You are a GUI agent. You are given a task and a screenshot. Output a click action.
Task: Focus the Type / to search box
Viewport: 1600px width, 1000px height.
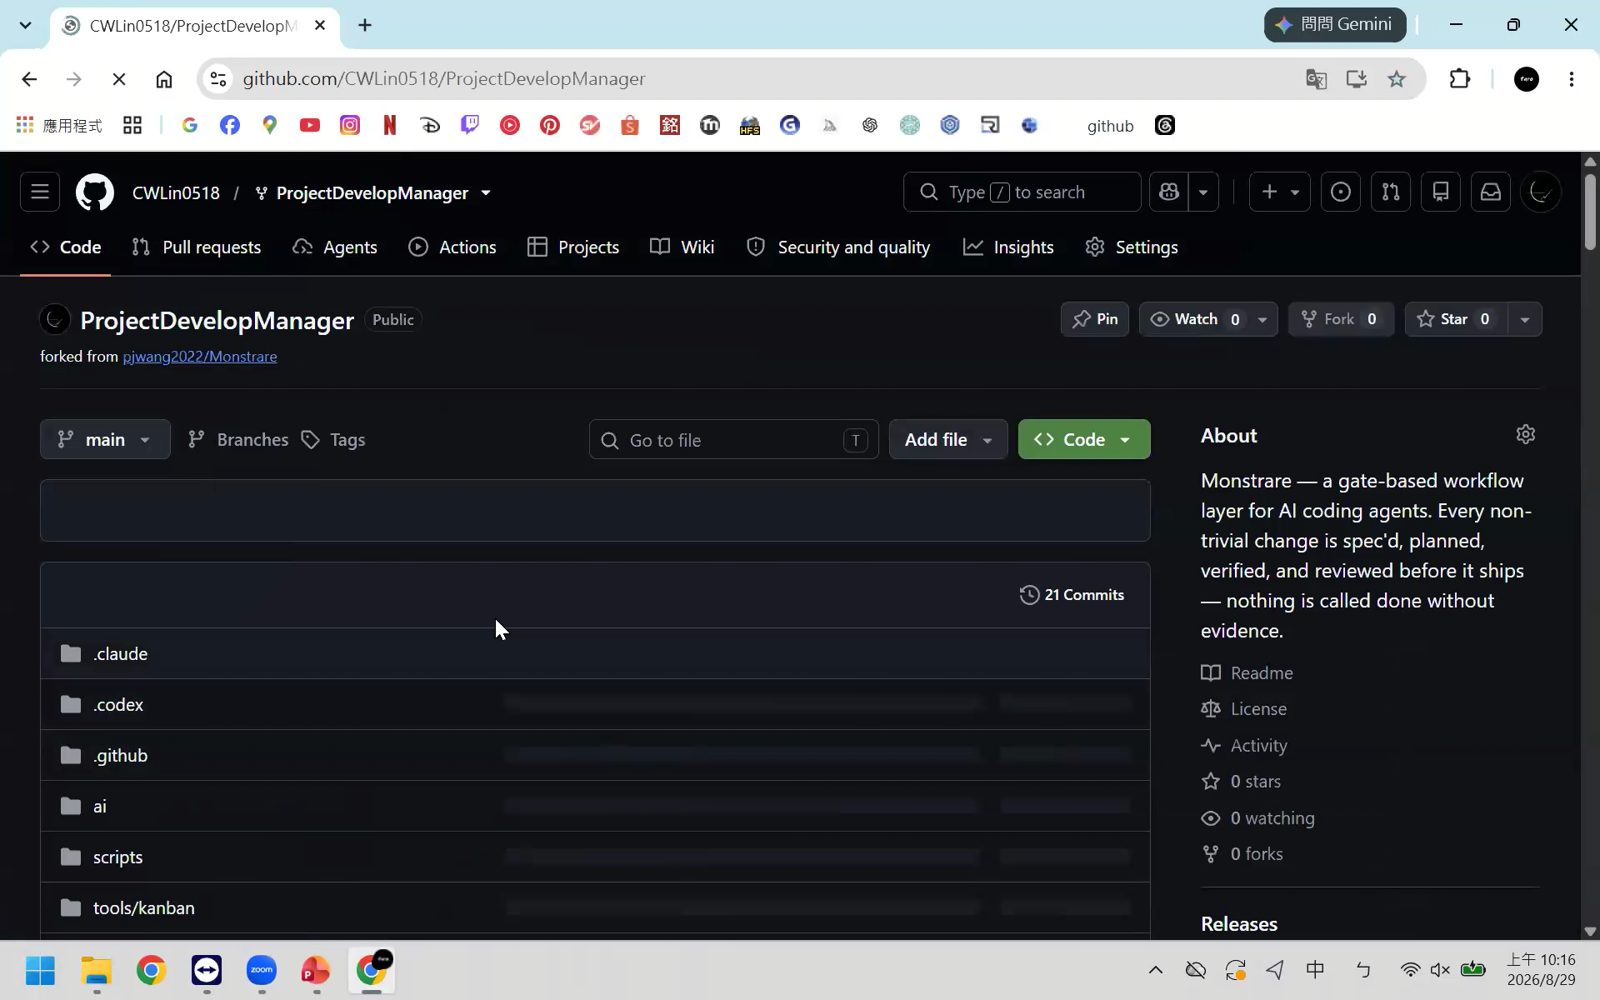tap(1022, 192)
